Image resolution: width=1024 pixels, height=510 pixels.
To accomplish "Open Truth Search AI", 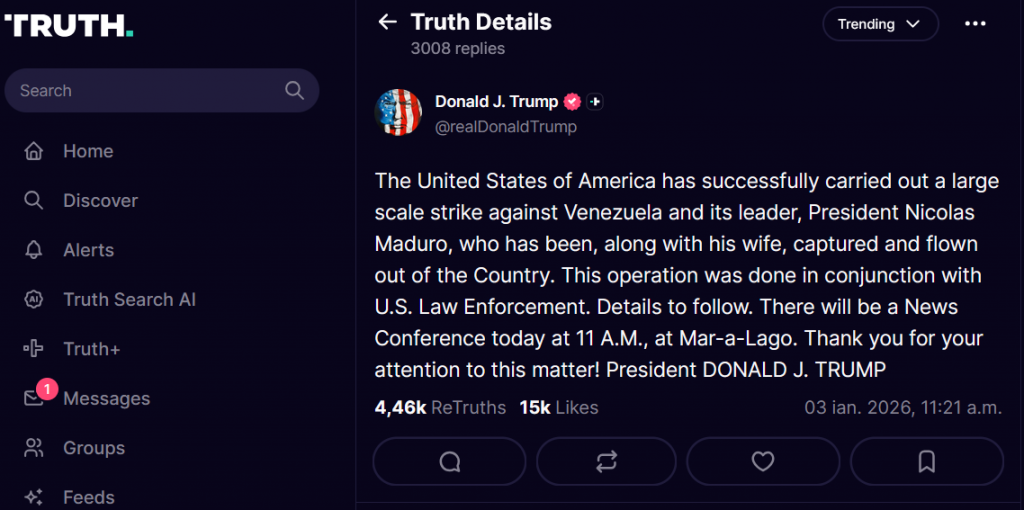I will point(129,300).
